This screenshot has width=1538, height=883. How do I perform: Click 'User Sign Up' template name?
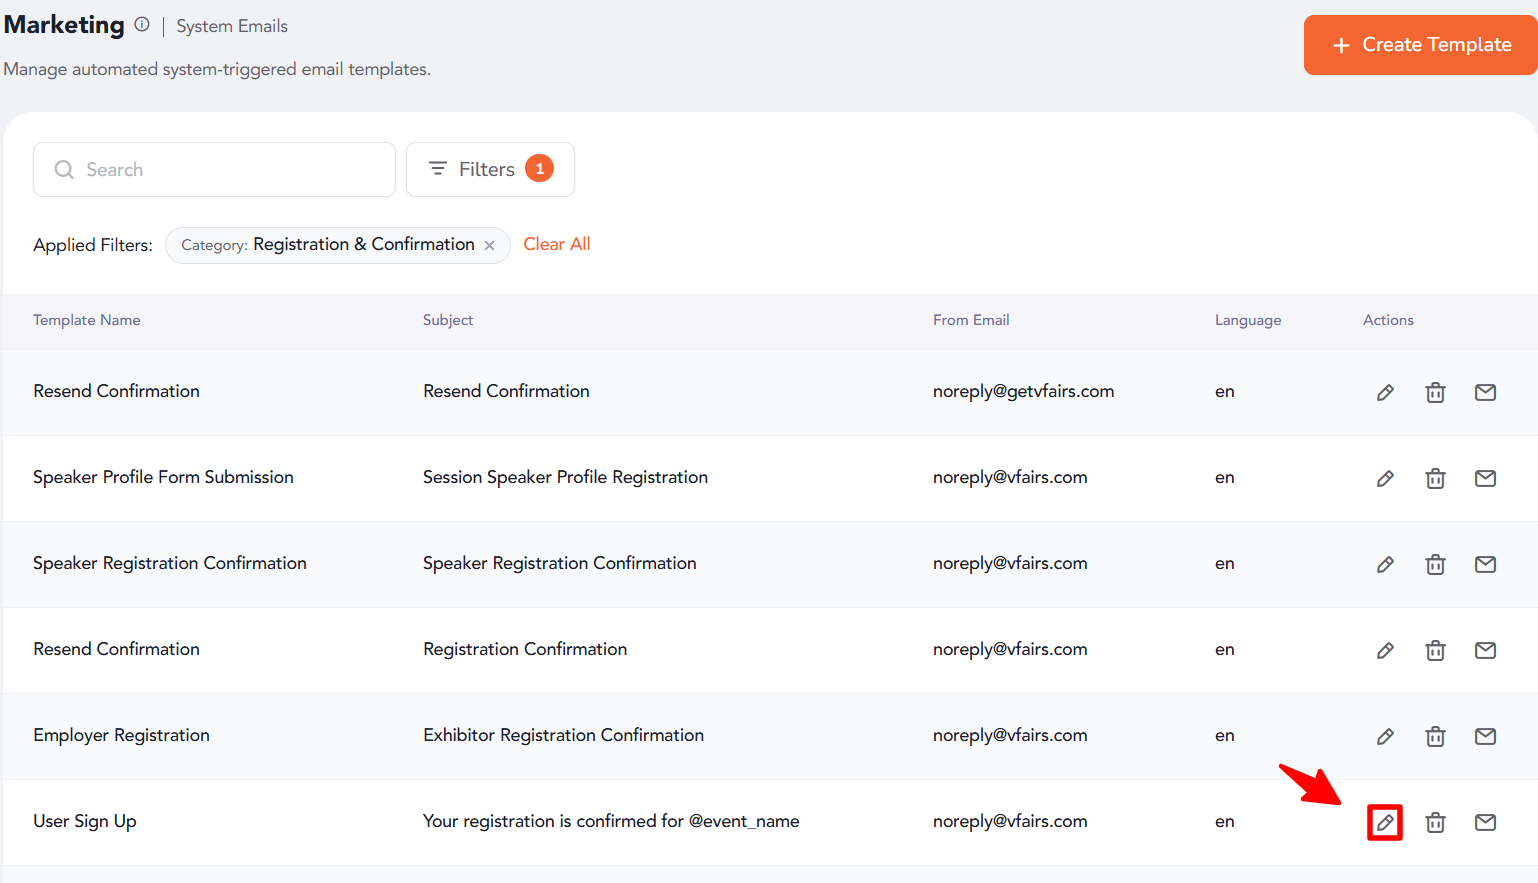click(85, 821)
